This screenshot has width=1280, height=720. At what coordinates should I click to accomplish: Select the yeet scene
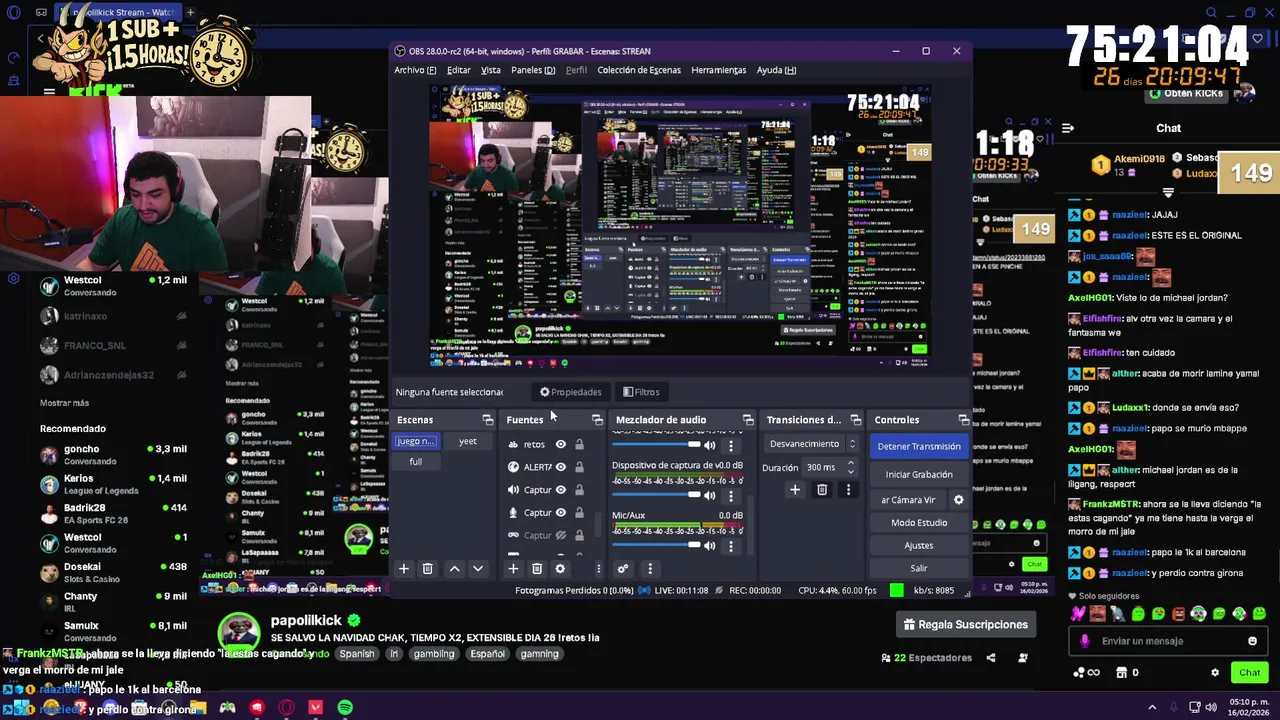pyautogui.click(x=467, y=441)
